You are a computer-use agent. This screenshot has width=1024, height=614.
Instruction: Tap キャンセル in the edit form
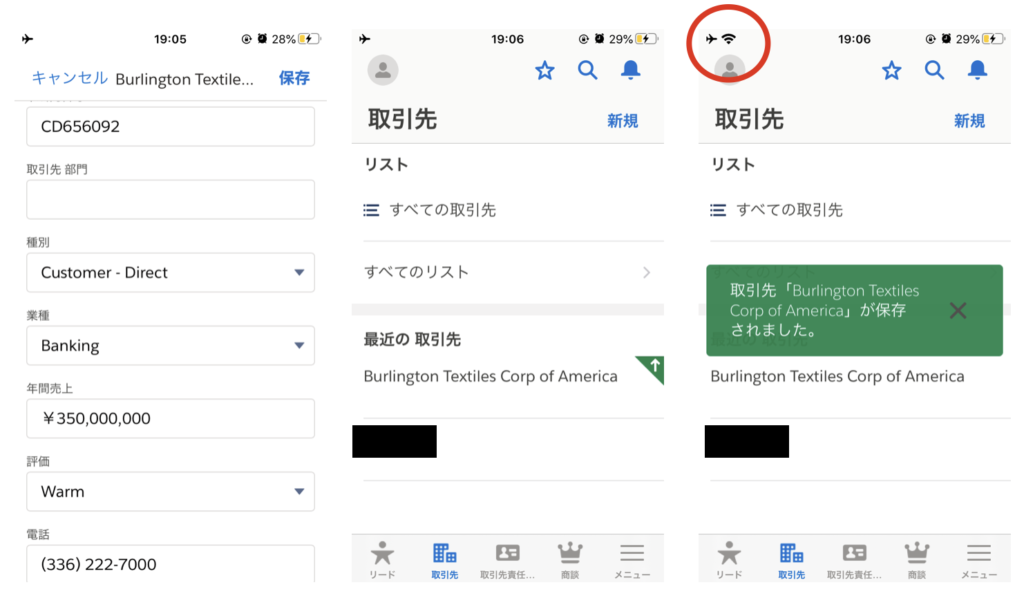click(70, 78)
